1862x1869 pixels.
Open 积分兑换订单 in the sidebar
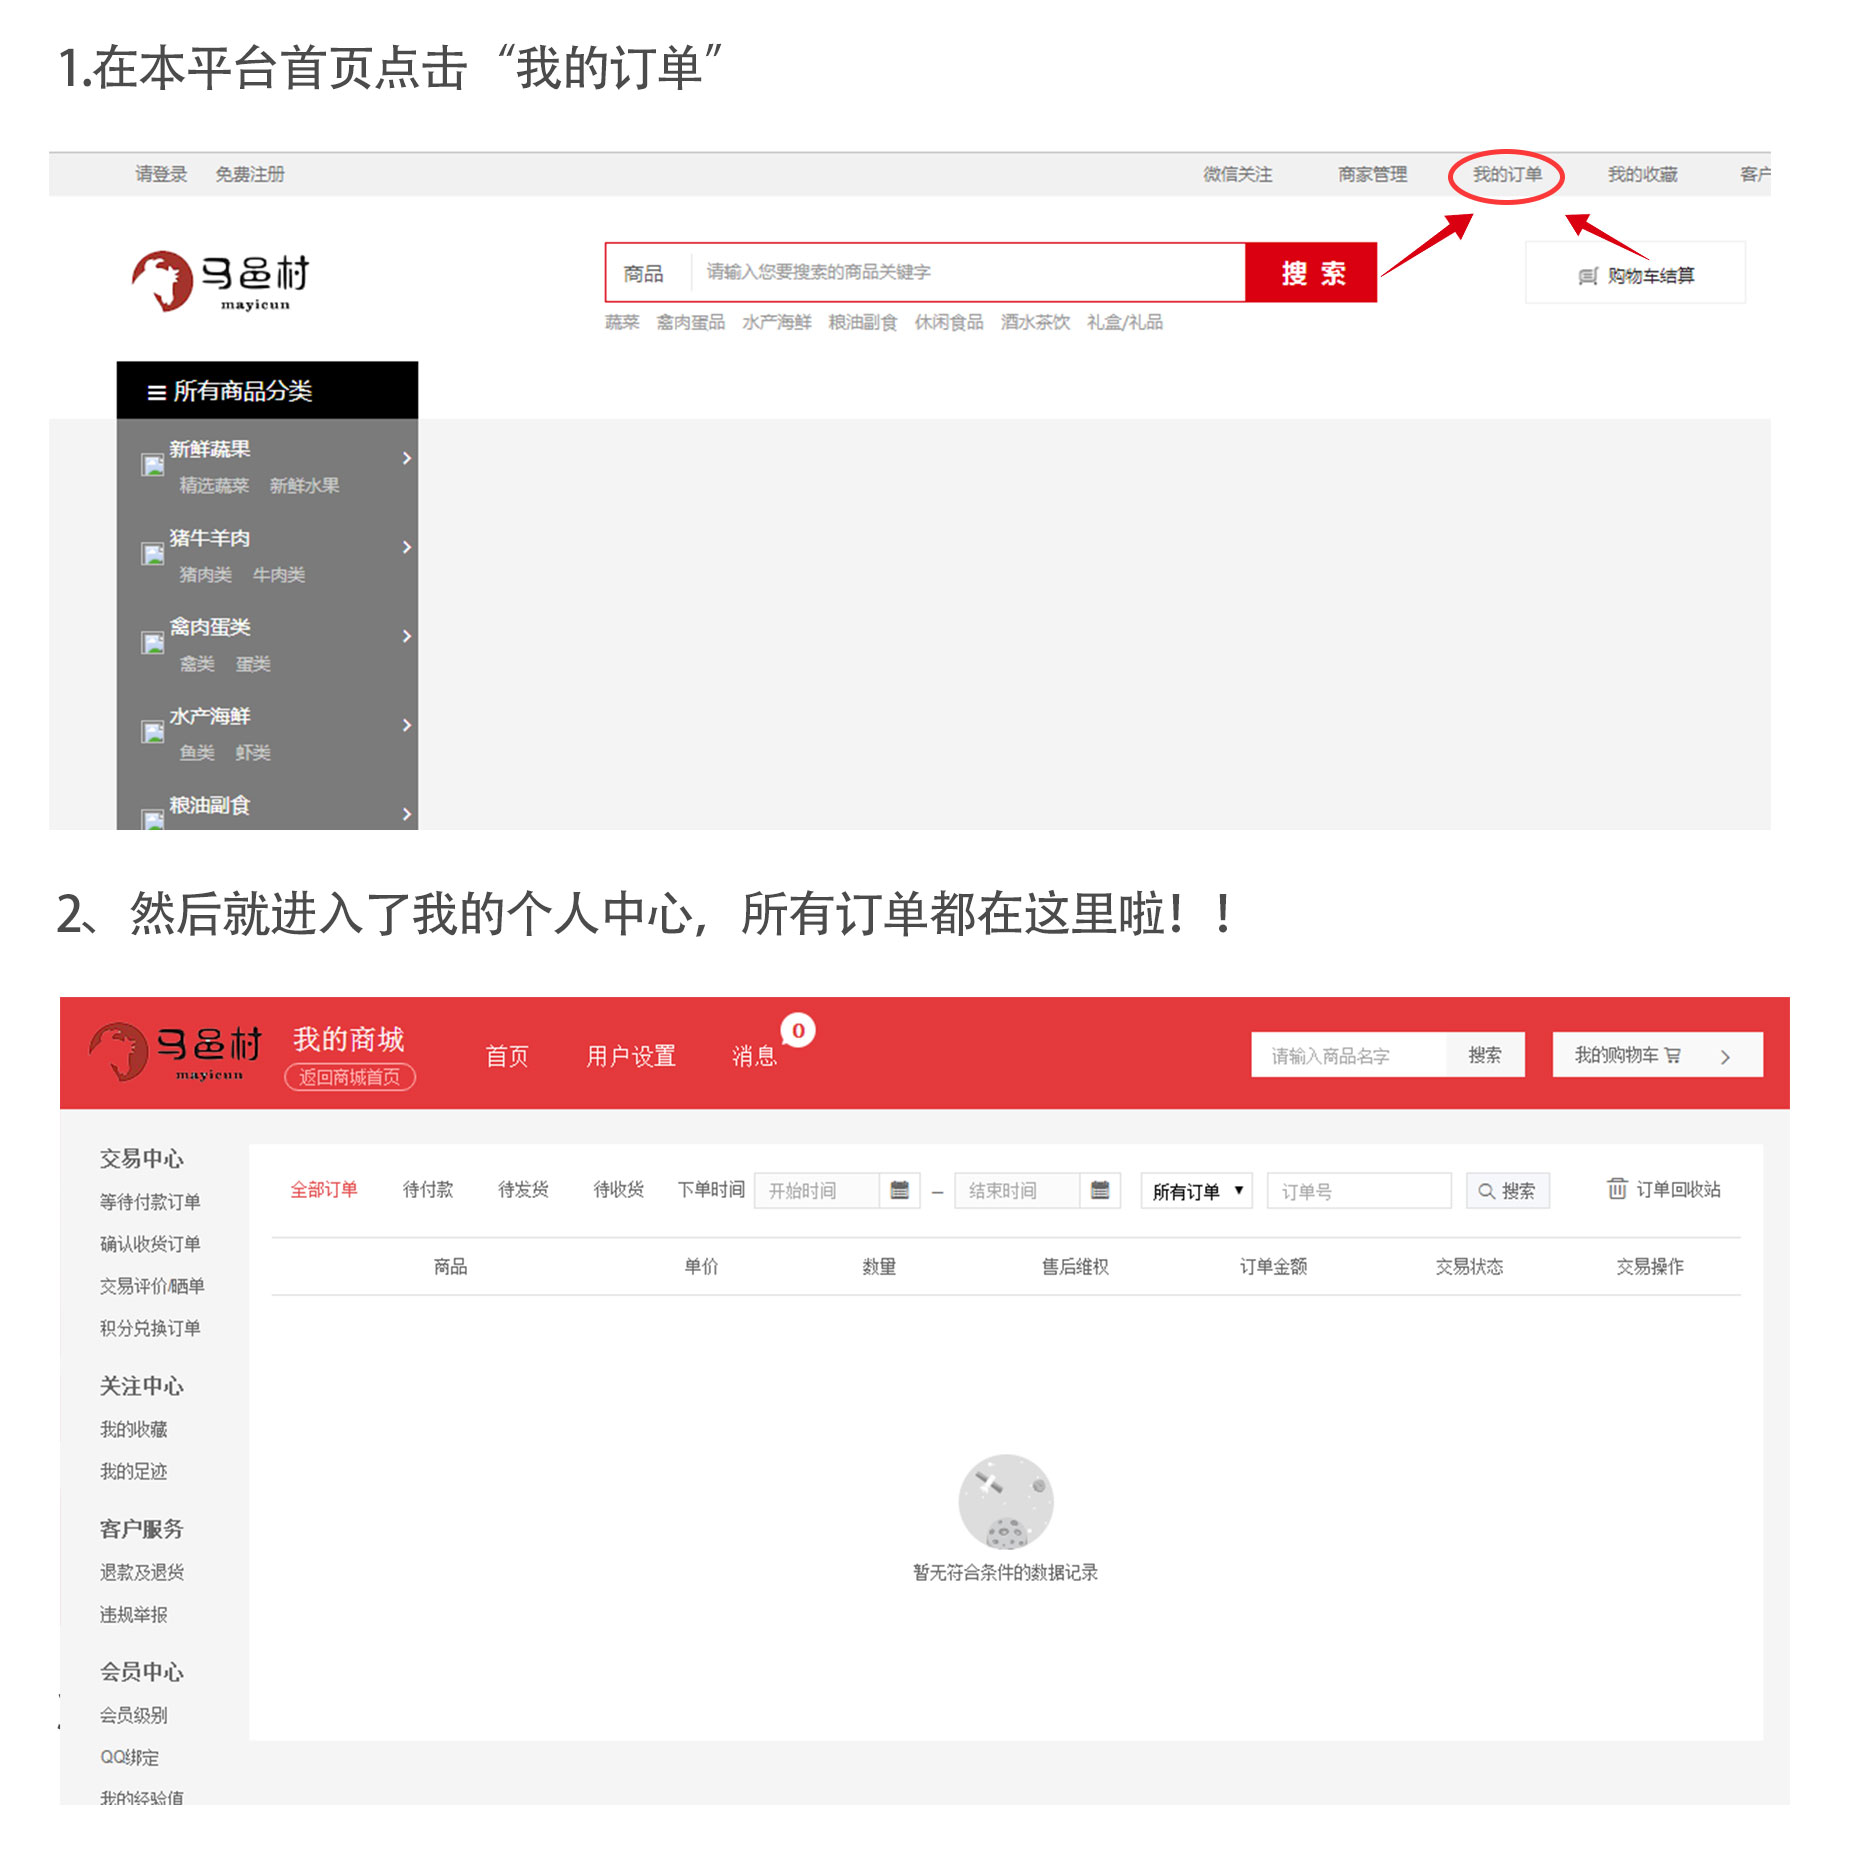click(150, 1328)
